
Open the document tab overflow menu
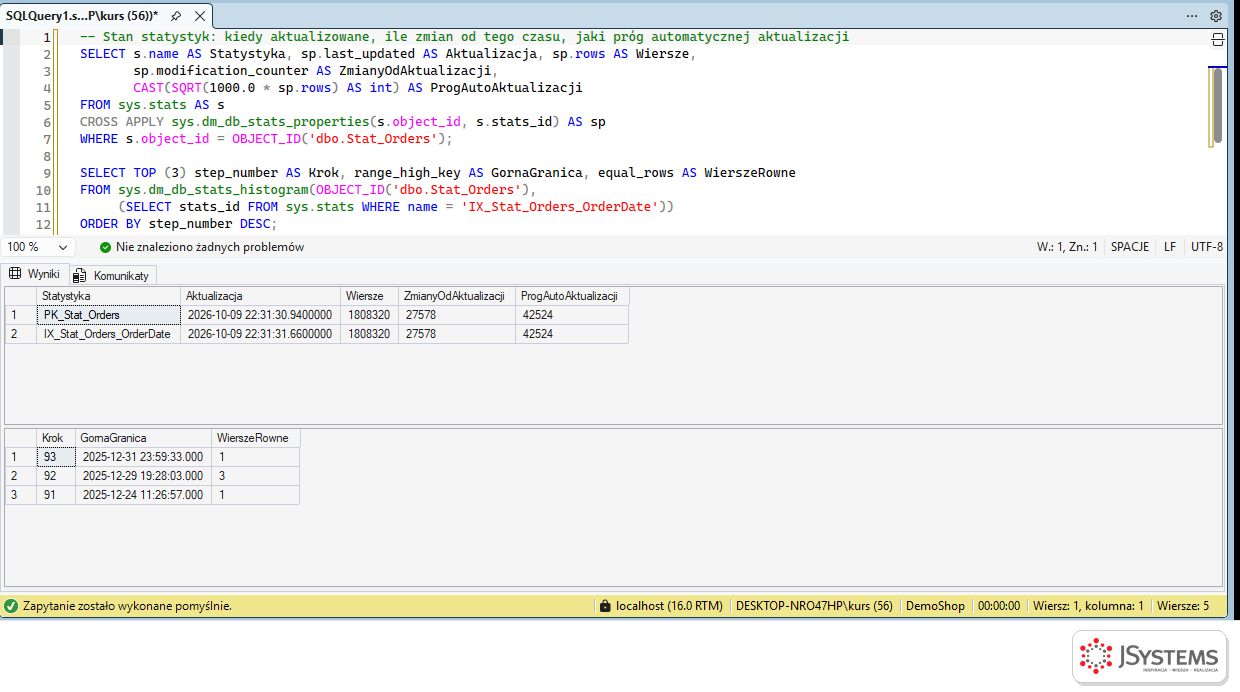(x=1191, y=16)
